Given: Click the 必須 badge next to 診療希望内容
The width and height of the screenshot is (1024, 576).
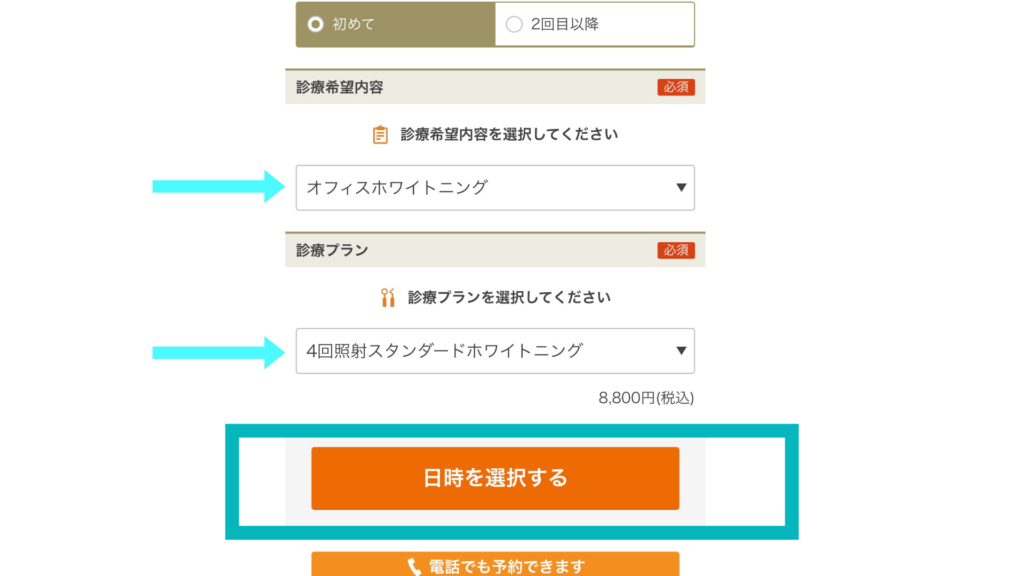Looking at the screenshot, I should [x=676, y=87].
